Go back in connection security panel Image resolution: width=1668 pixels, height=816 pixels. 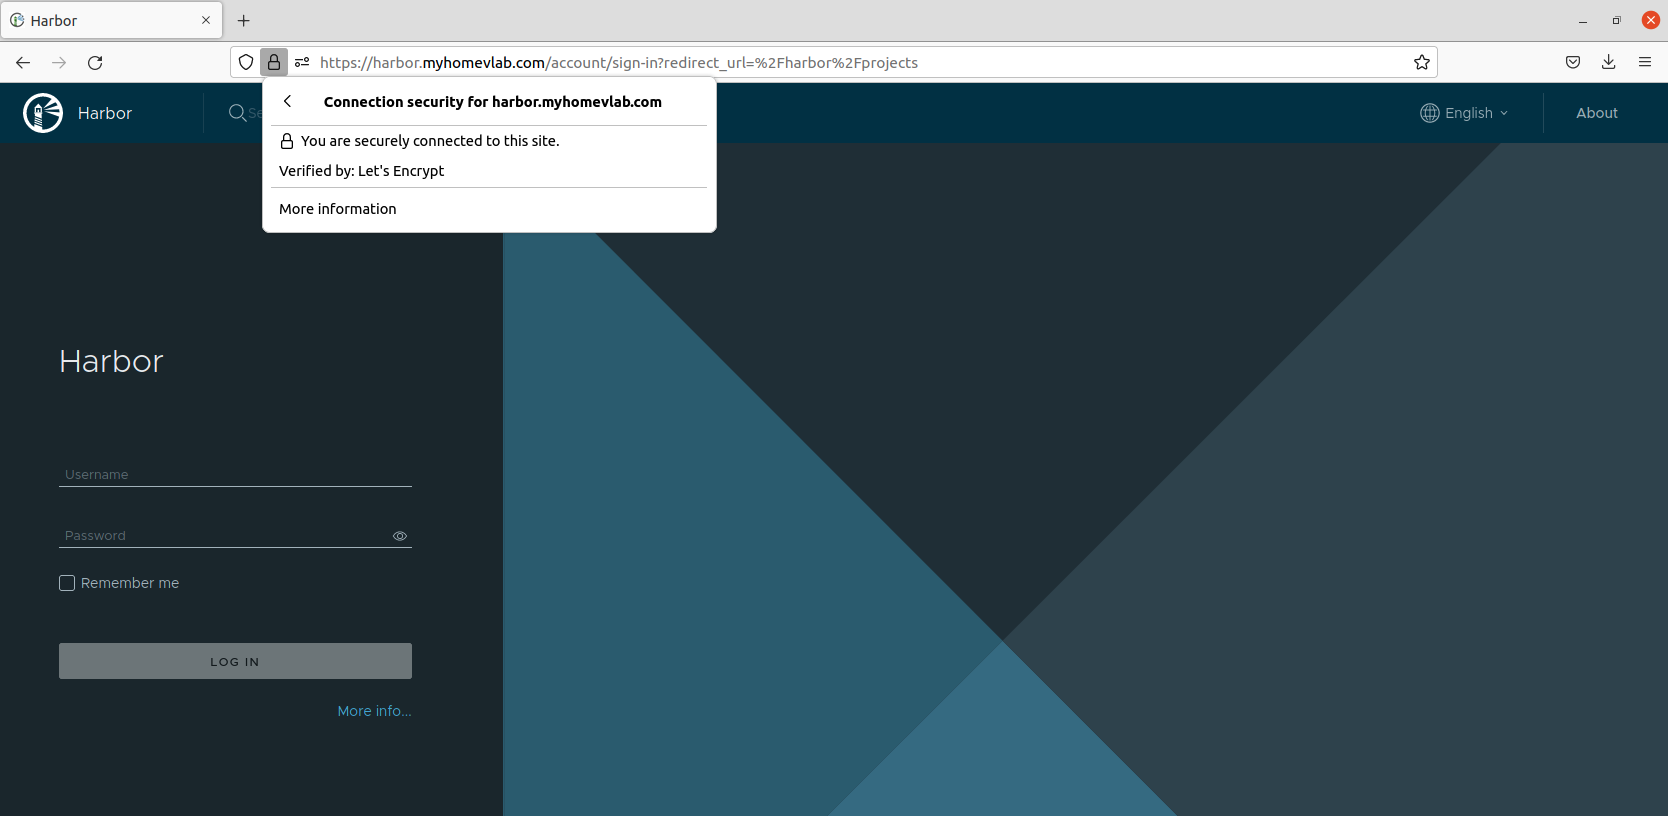[288, 101]
